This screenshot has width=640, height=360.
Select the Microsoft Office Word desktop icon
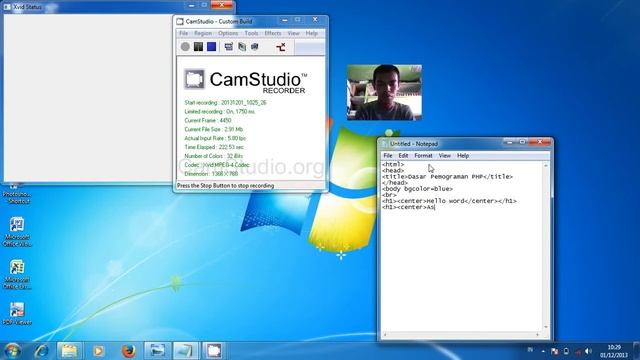[17, 232]
